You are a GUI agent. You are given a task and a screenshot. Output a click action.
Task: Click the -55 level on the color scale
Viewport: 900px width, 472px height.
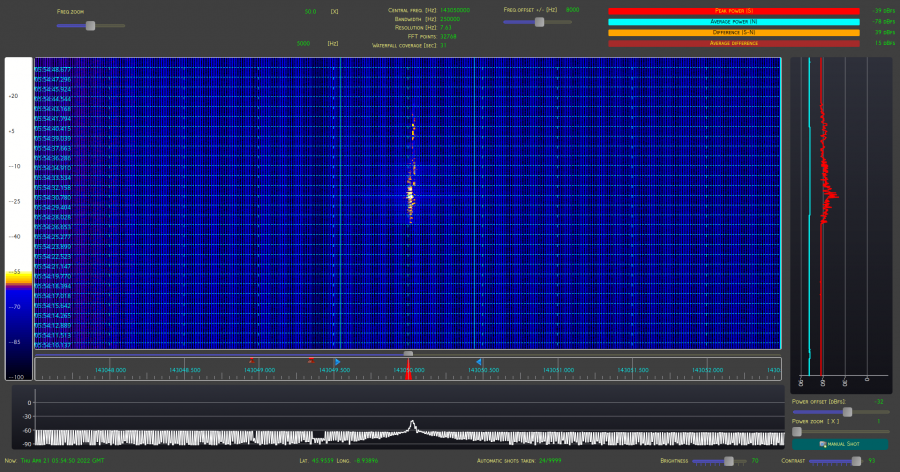pos(14,272)
